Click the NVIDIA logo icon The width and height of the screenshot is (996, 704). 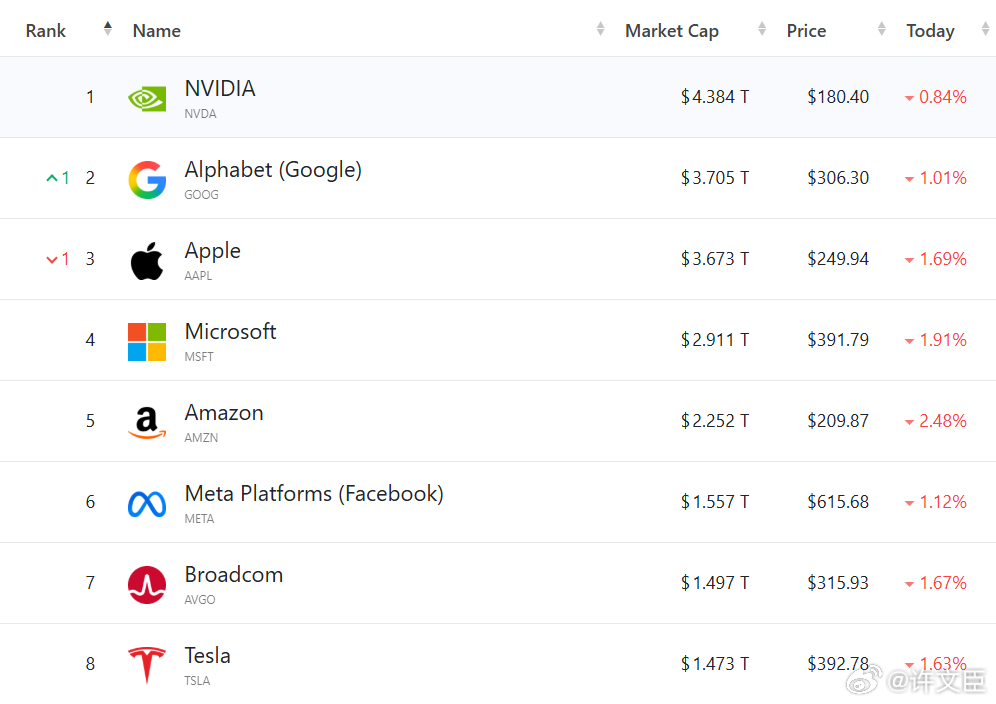[147, 98]
